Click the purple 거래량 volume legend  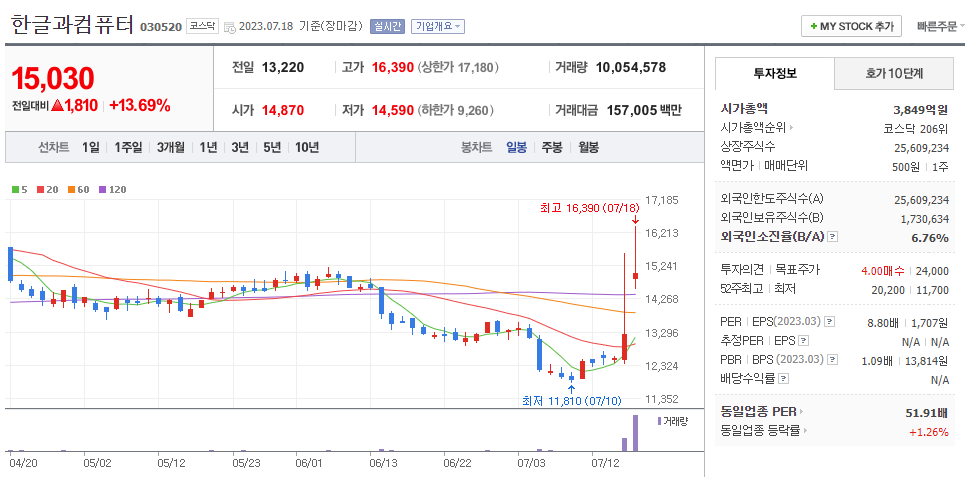pos(671,422)
